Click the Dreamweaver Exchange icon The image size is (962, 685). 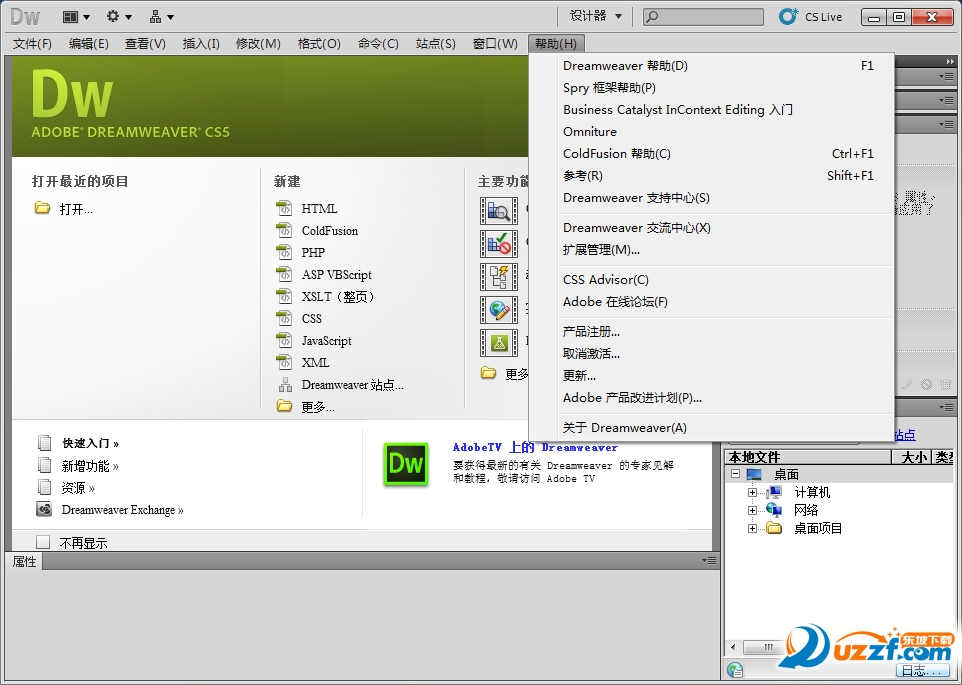click(x=44, y=509)
